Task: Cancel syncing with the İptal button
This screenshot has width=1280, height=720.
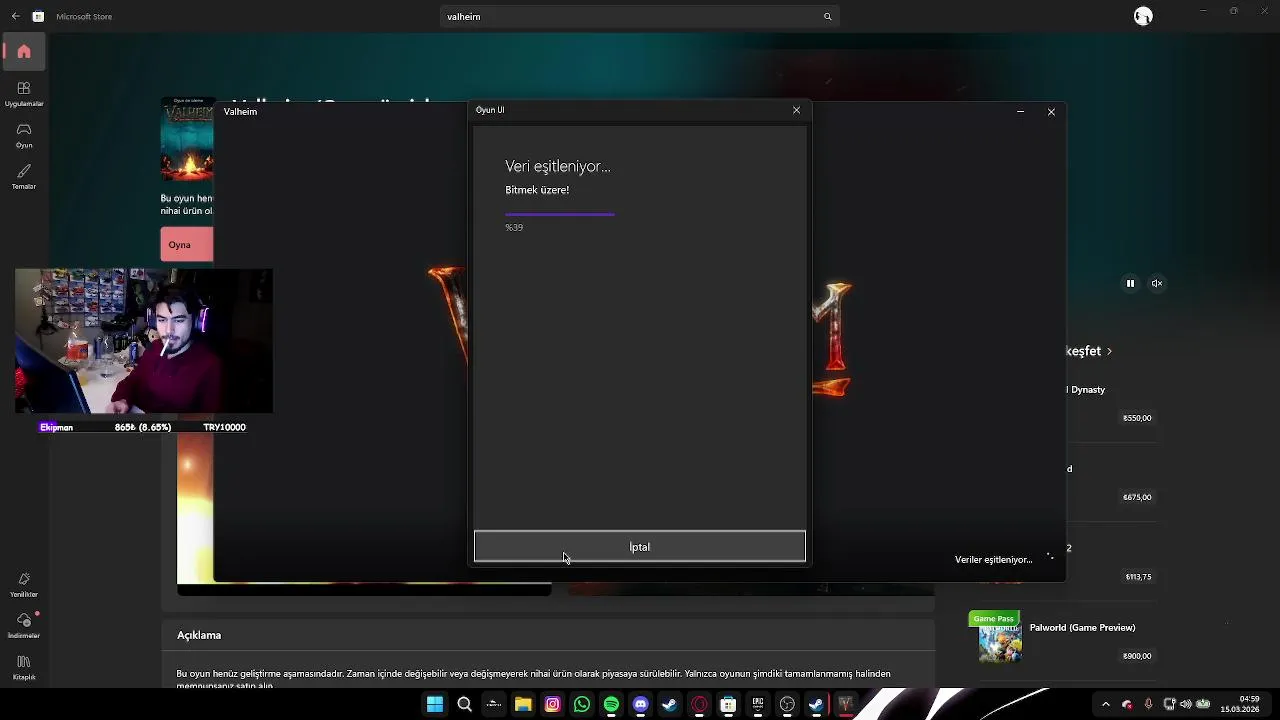Action: 640,547
